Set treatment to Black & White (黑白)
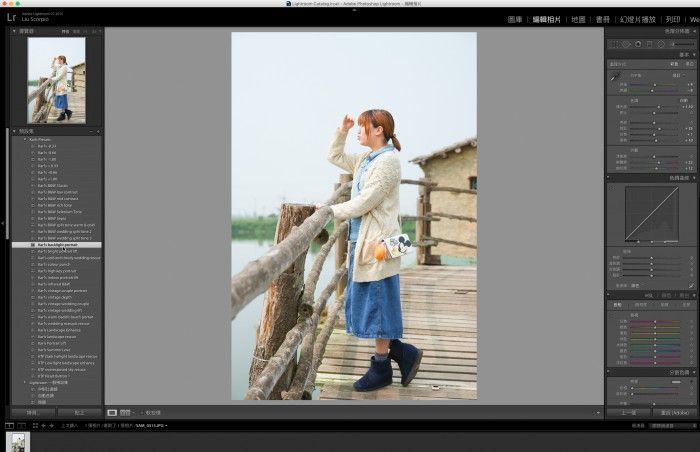The width and height of the screenshot is (700, 452). 689,64
